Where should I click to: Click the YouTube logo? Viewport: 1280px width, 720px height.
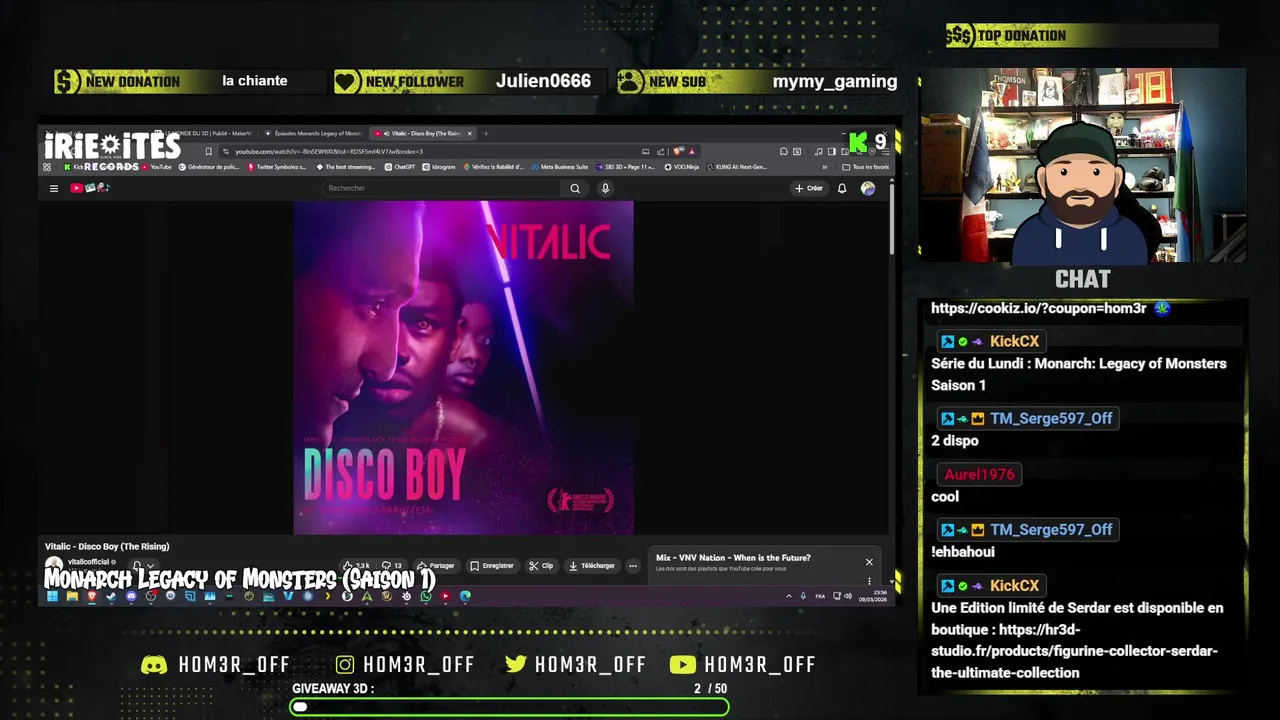[x=89, y=188]
